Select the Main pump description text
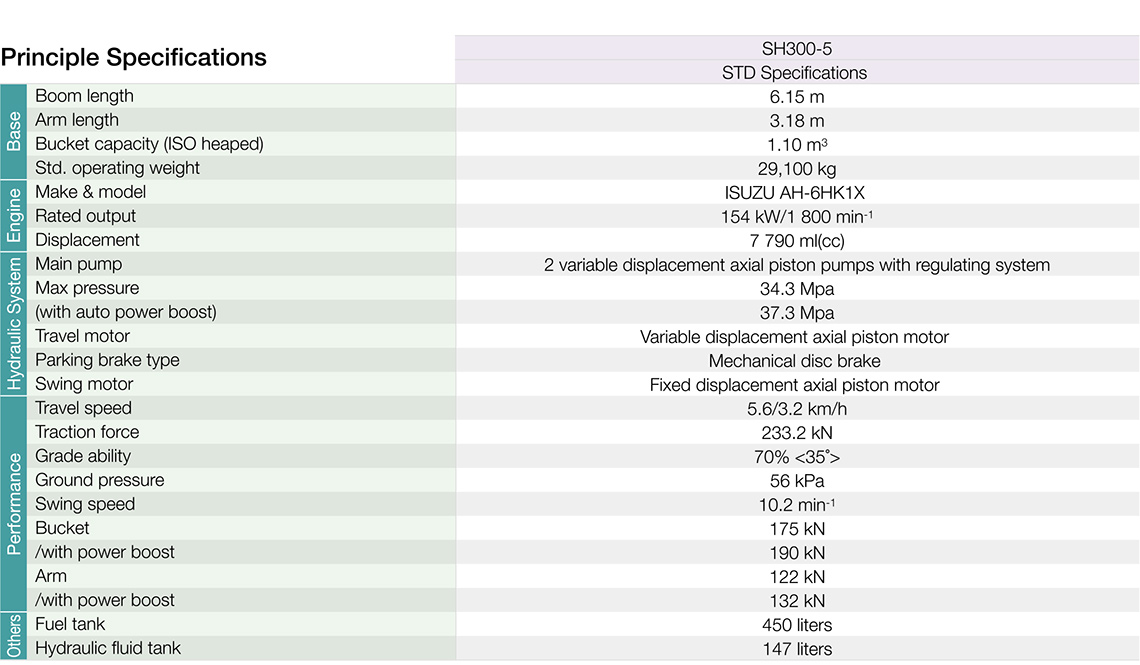 [796, 265]
